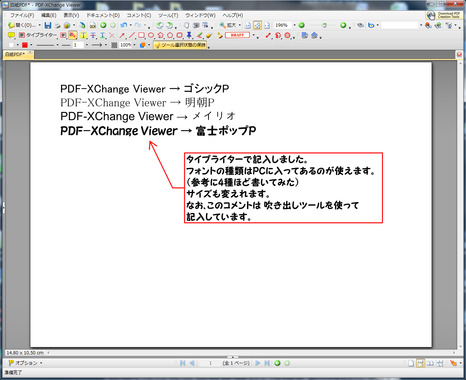This screenshot has width=466, height=380.
Task: Click the Save floppy disk icon
Action: [x=48, y=25]
